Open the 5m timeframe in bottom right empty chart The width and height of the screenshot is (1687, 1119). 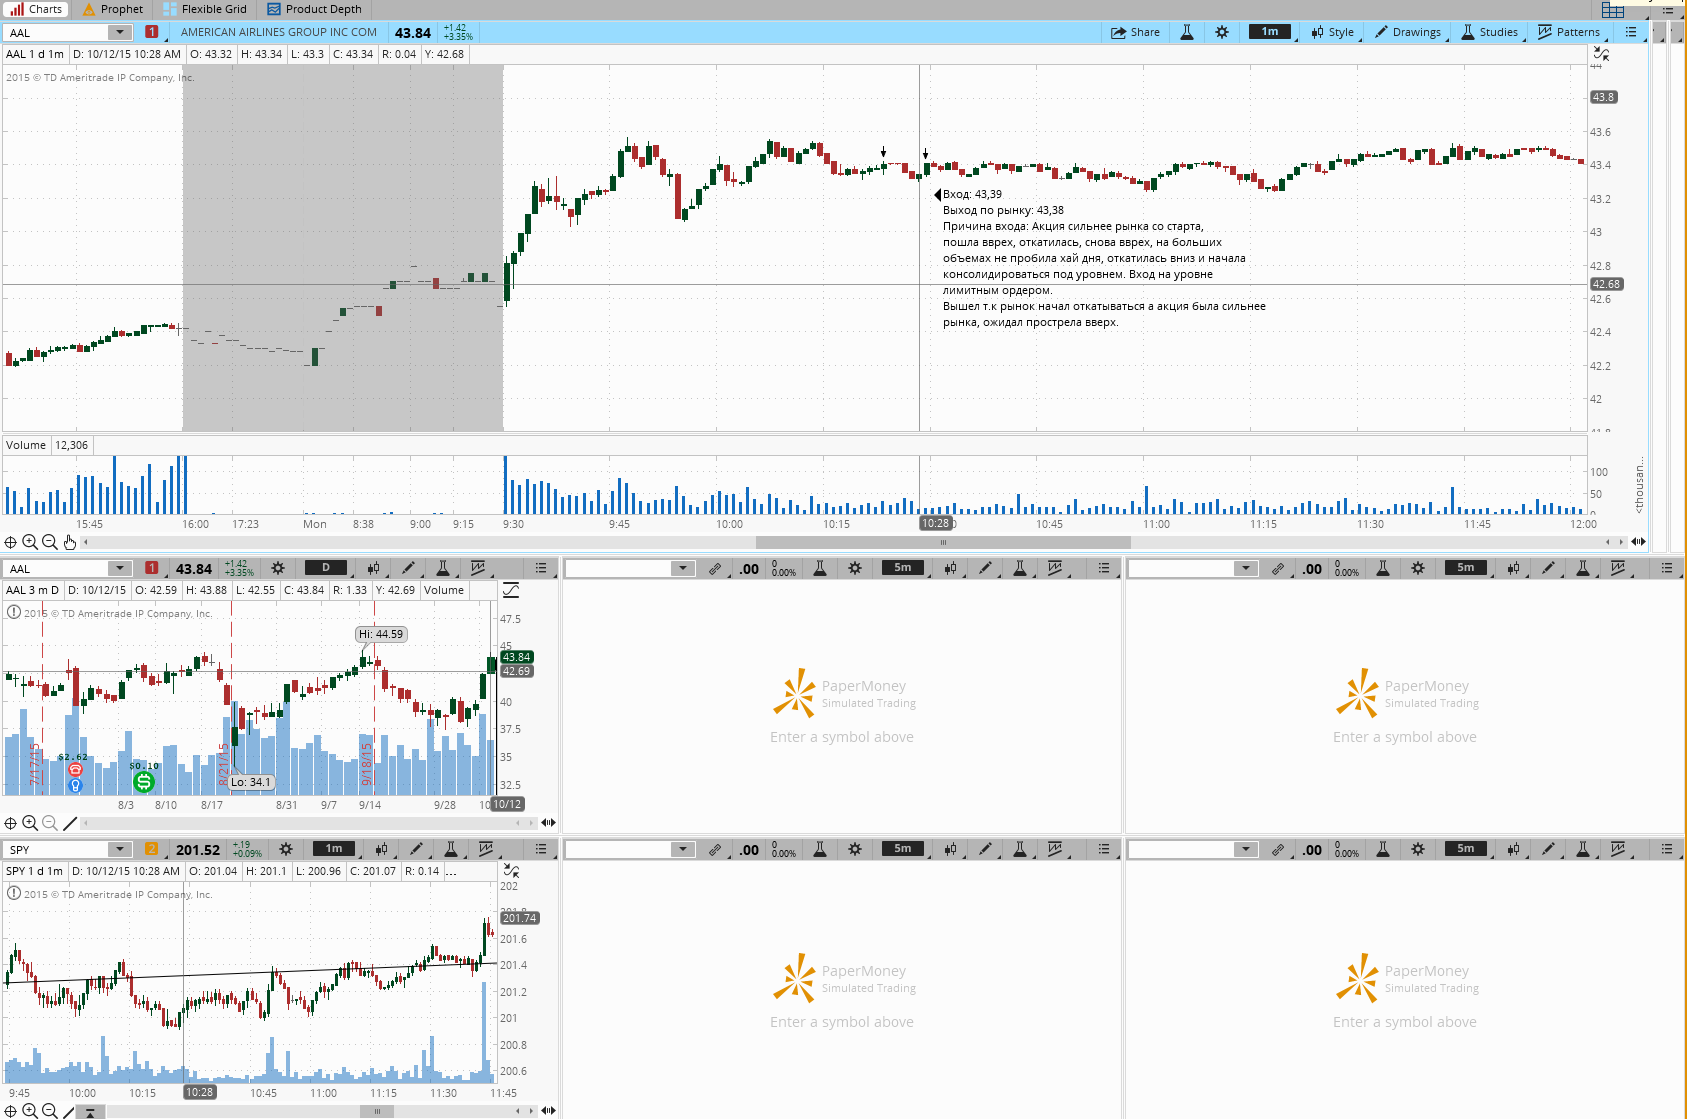click(x=1466, y=849)
